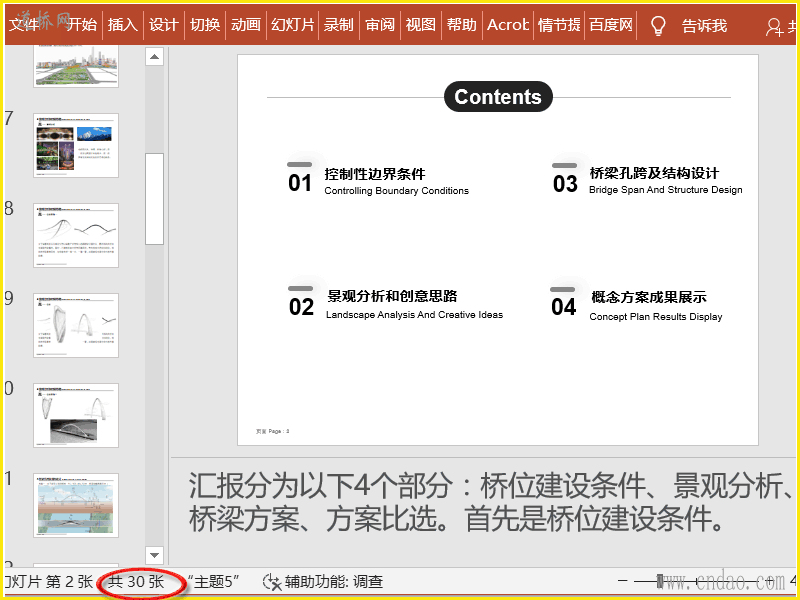Click the number 02 on slide
The image size is (800, 600).
[x=301, y=307]
